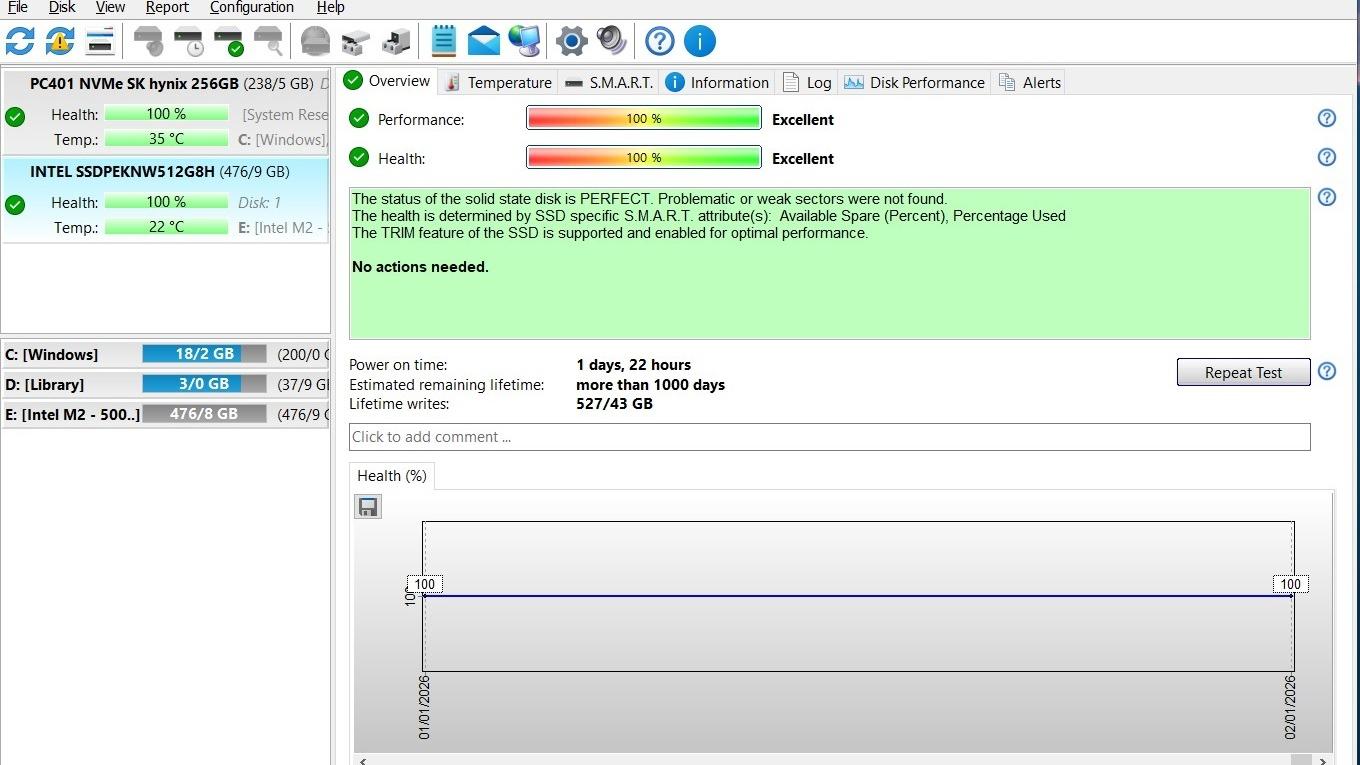
Task: Click the comment input field
Action: (x=828, y=437)
